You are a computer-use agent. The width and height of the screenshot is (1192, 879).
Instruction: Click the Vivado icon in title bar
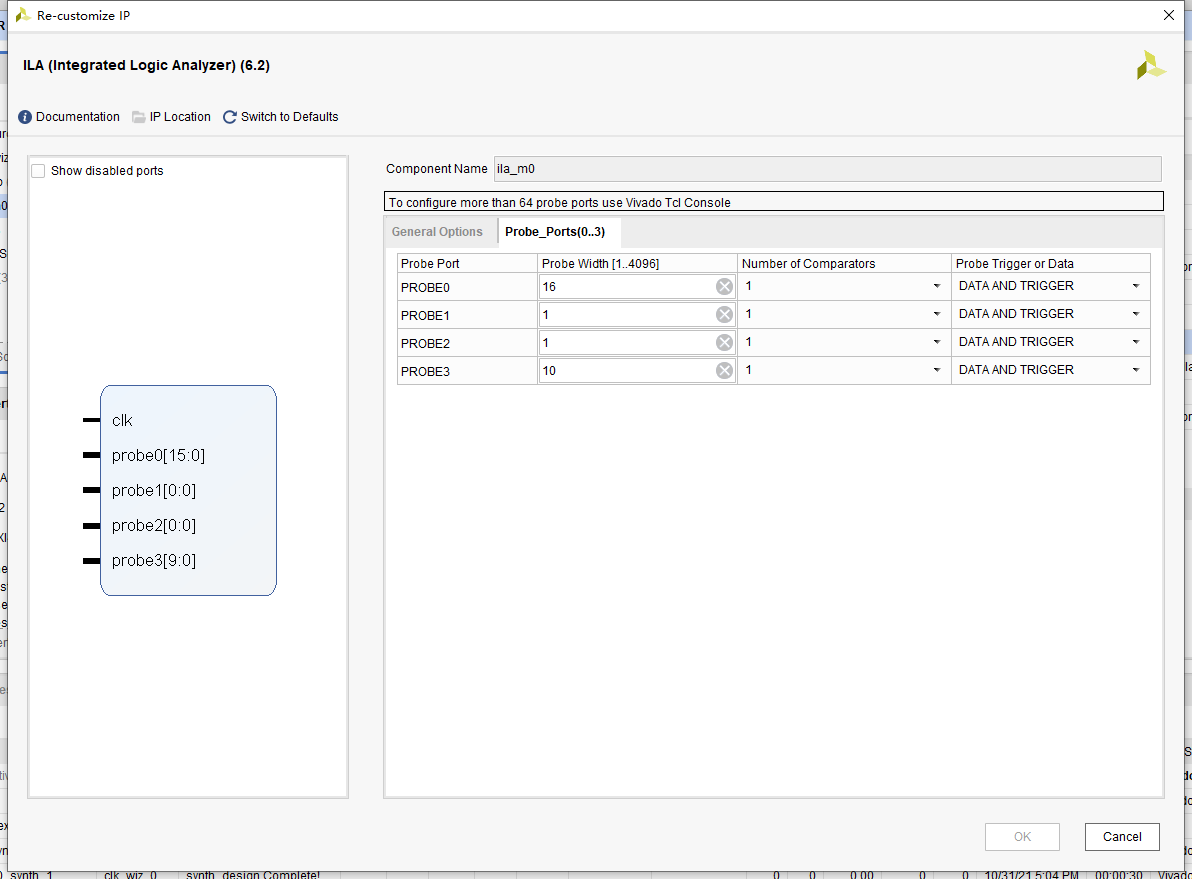tap(23, 15)
